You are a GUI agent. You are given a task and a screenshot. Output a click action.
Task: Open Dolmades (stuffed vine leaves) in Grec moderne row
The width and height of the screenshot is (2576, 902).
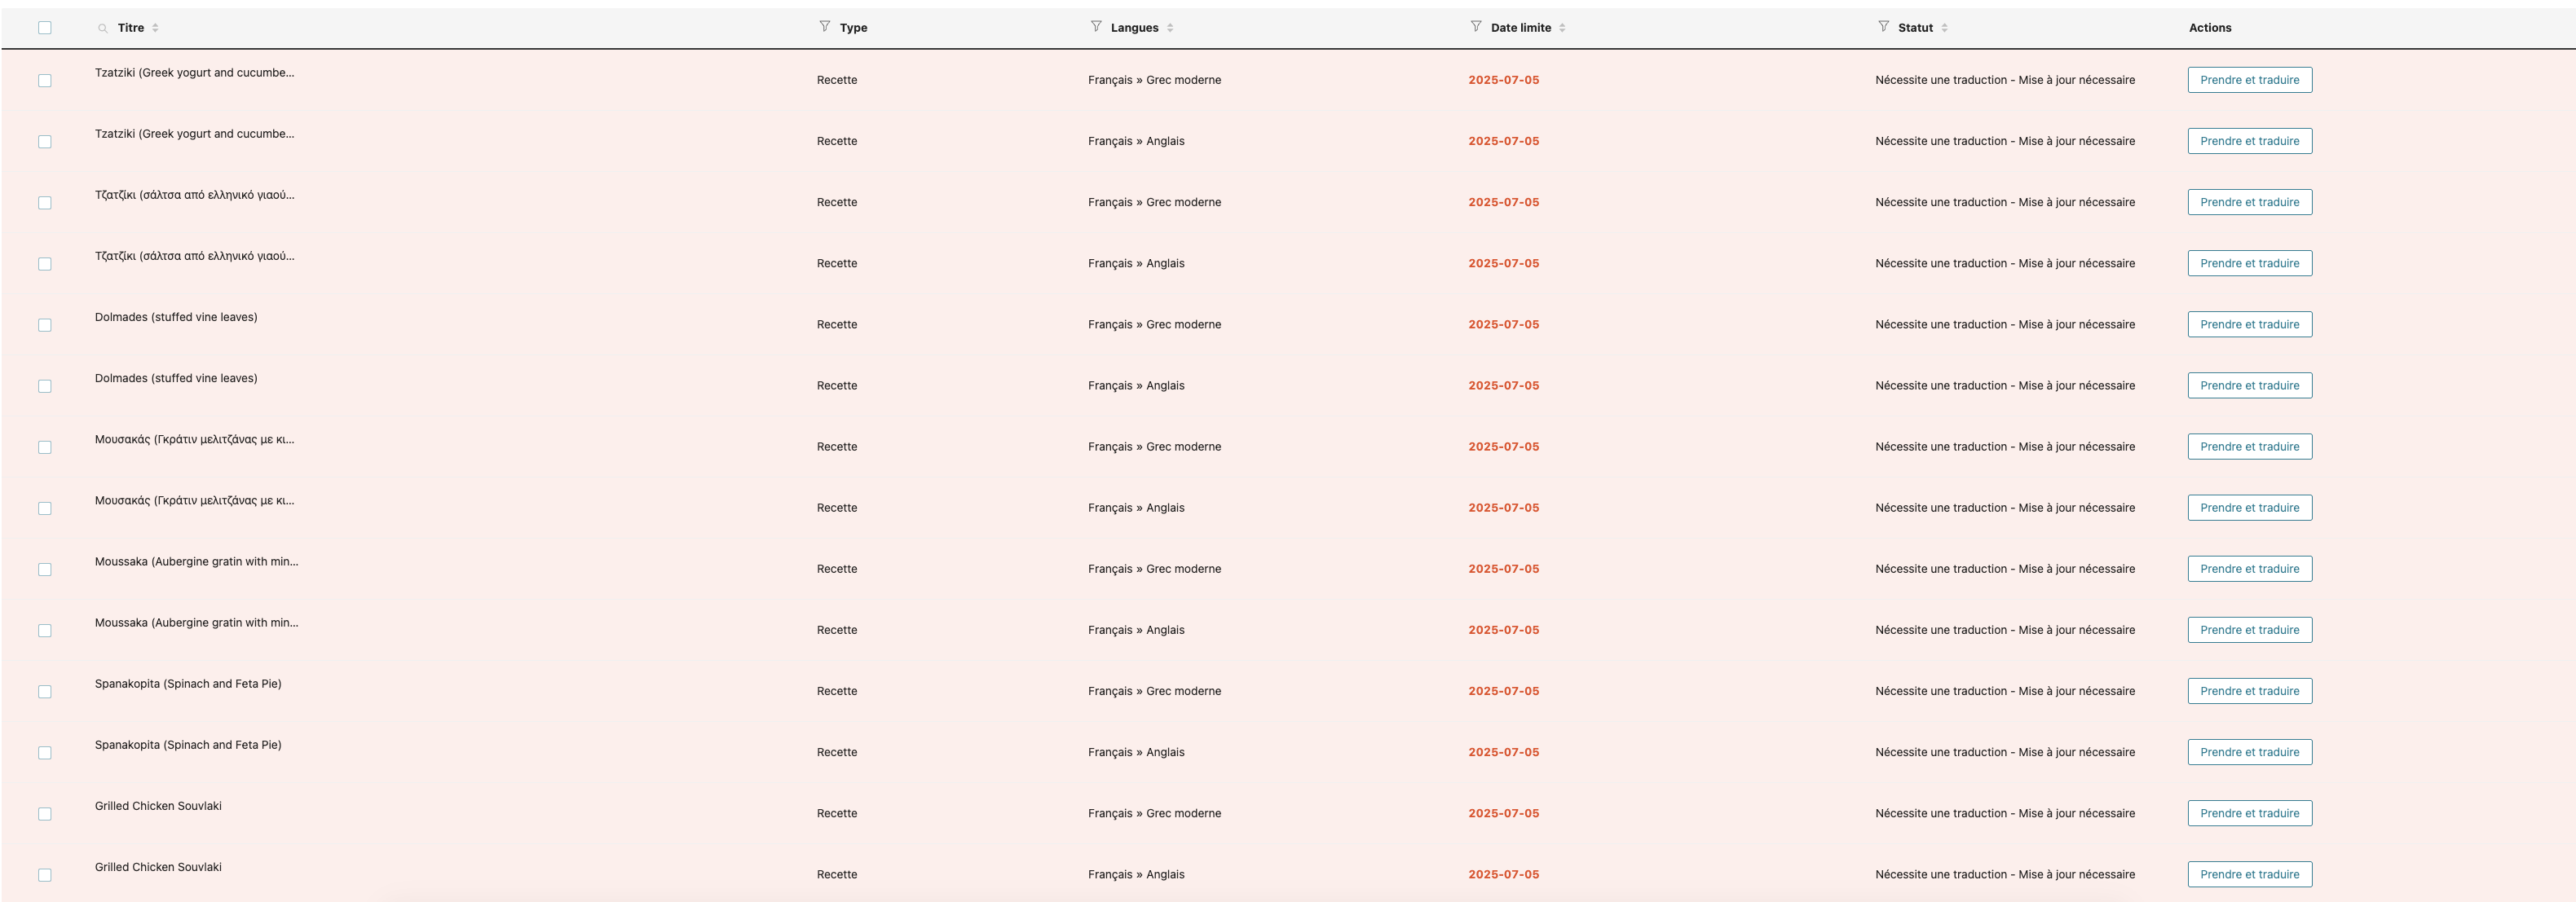click(x=176, y=317)
